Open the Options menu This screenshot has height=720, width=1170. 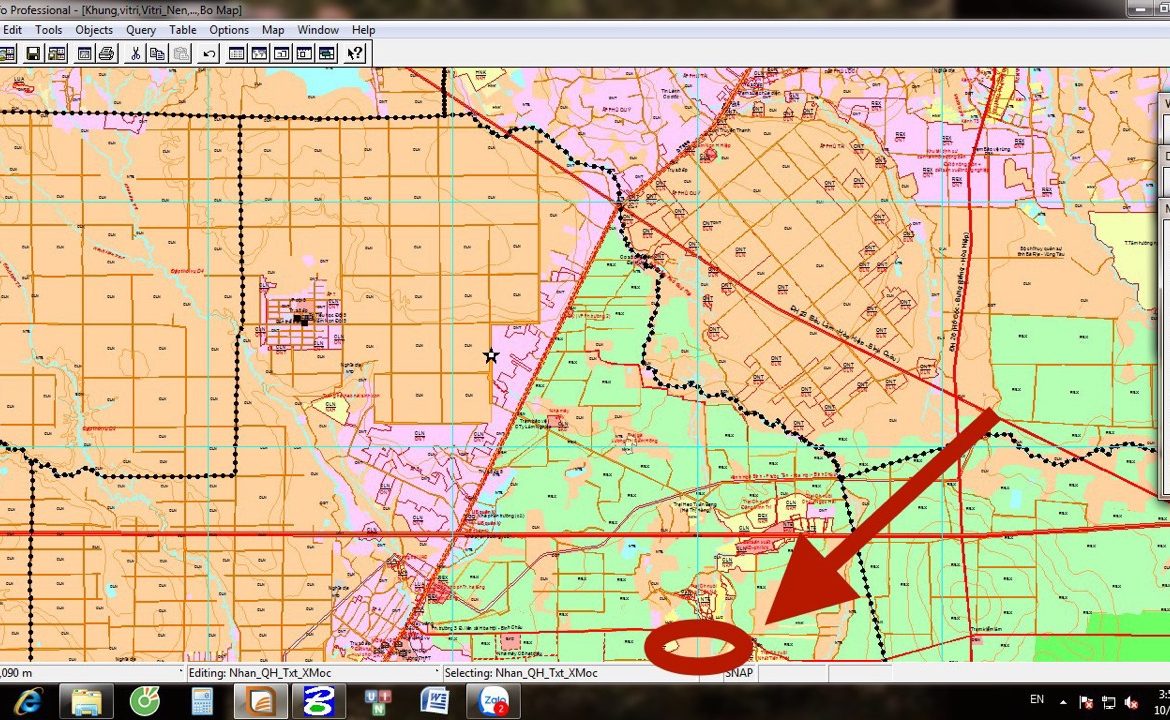228,30
